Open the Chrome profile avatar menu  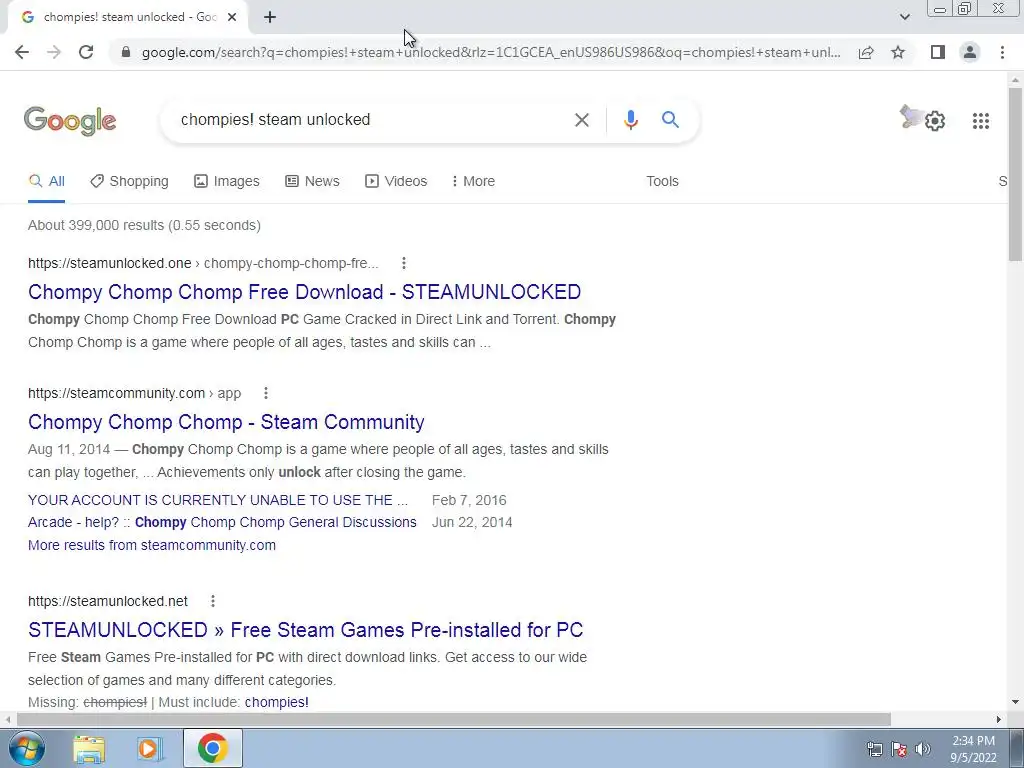970,52
